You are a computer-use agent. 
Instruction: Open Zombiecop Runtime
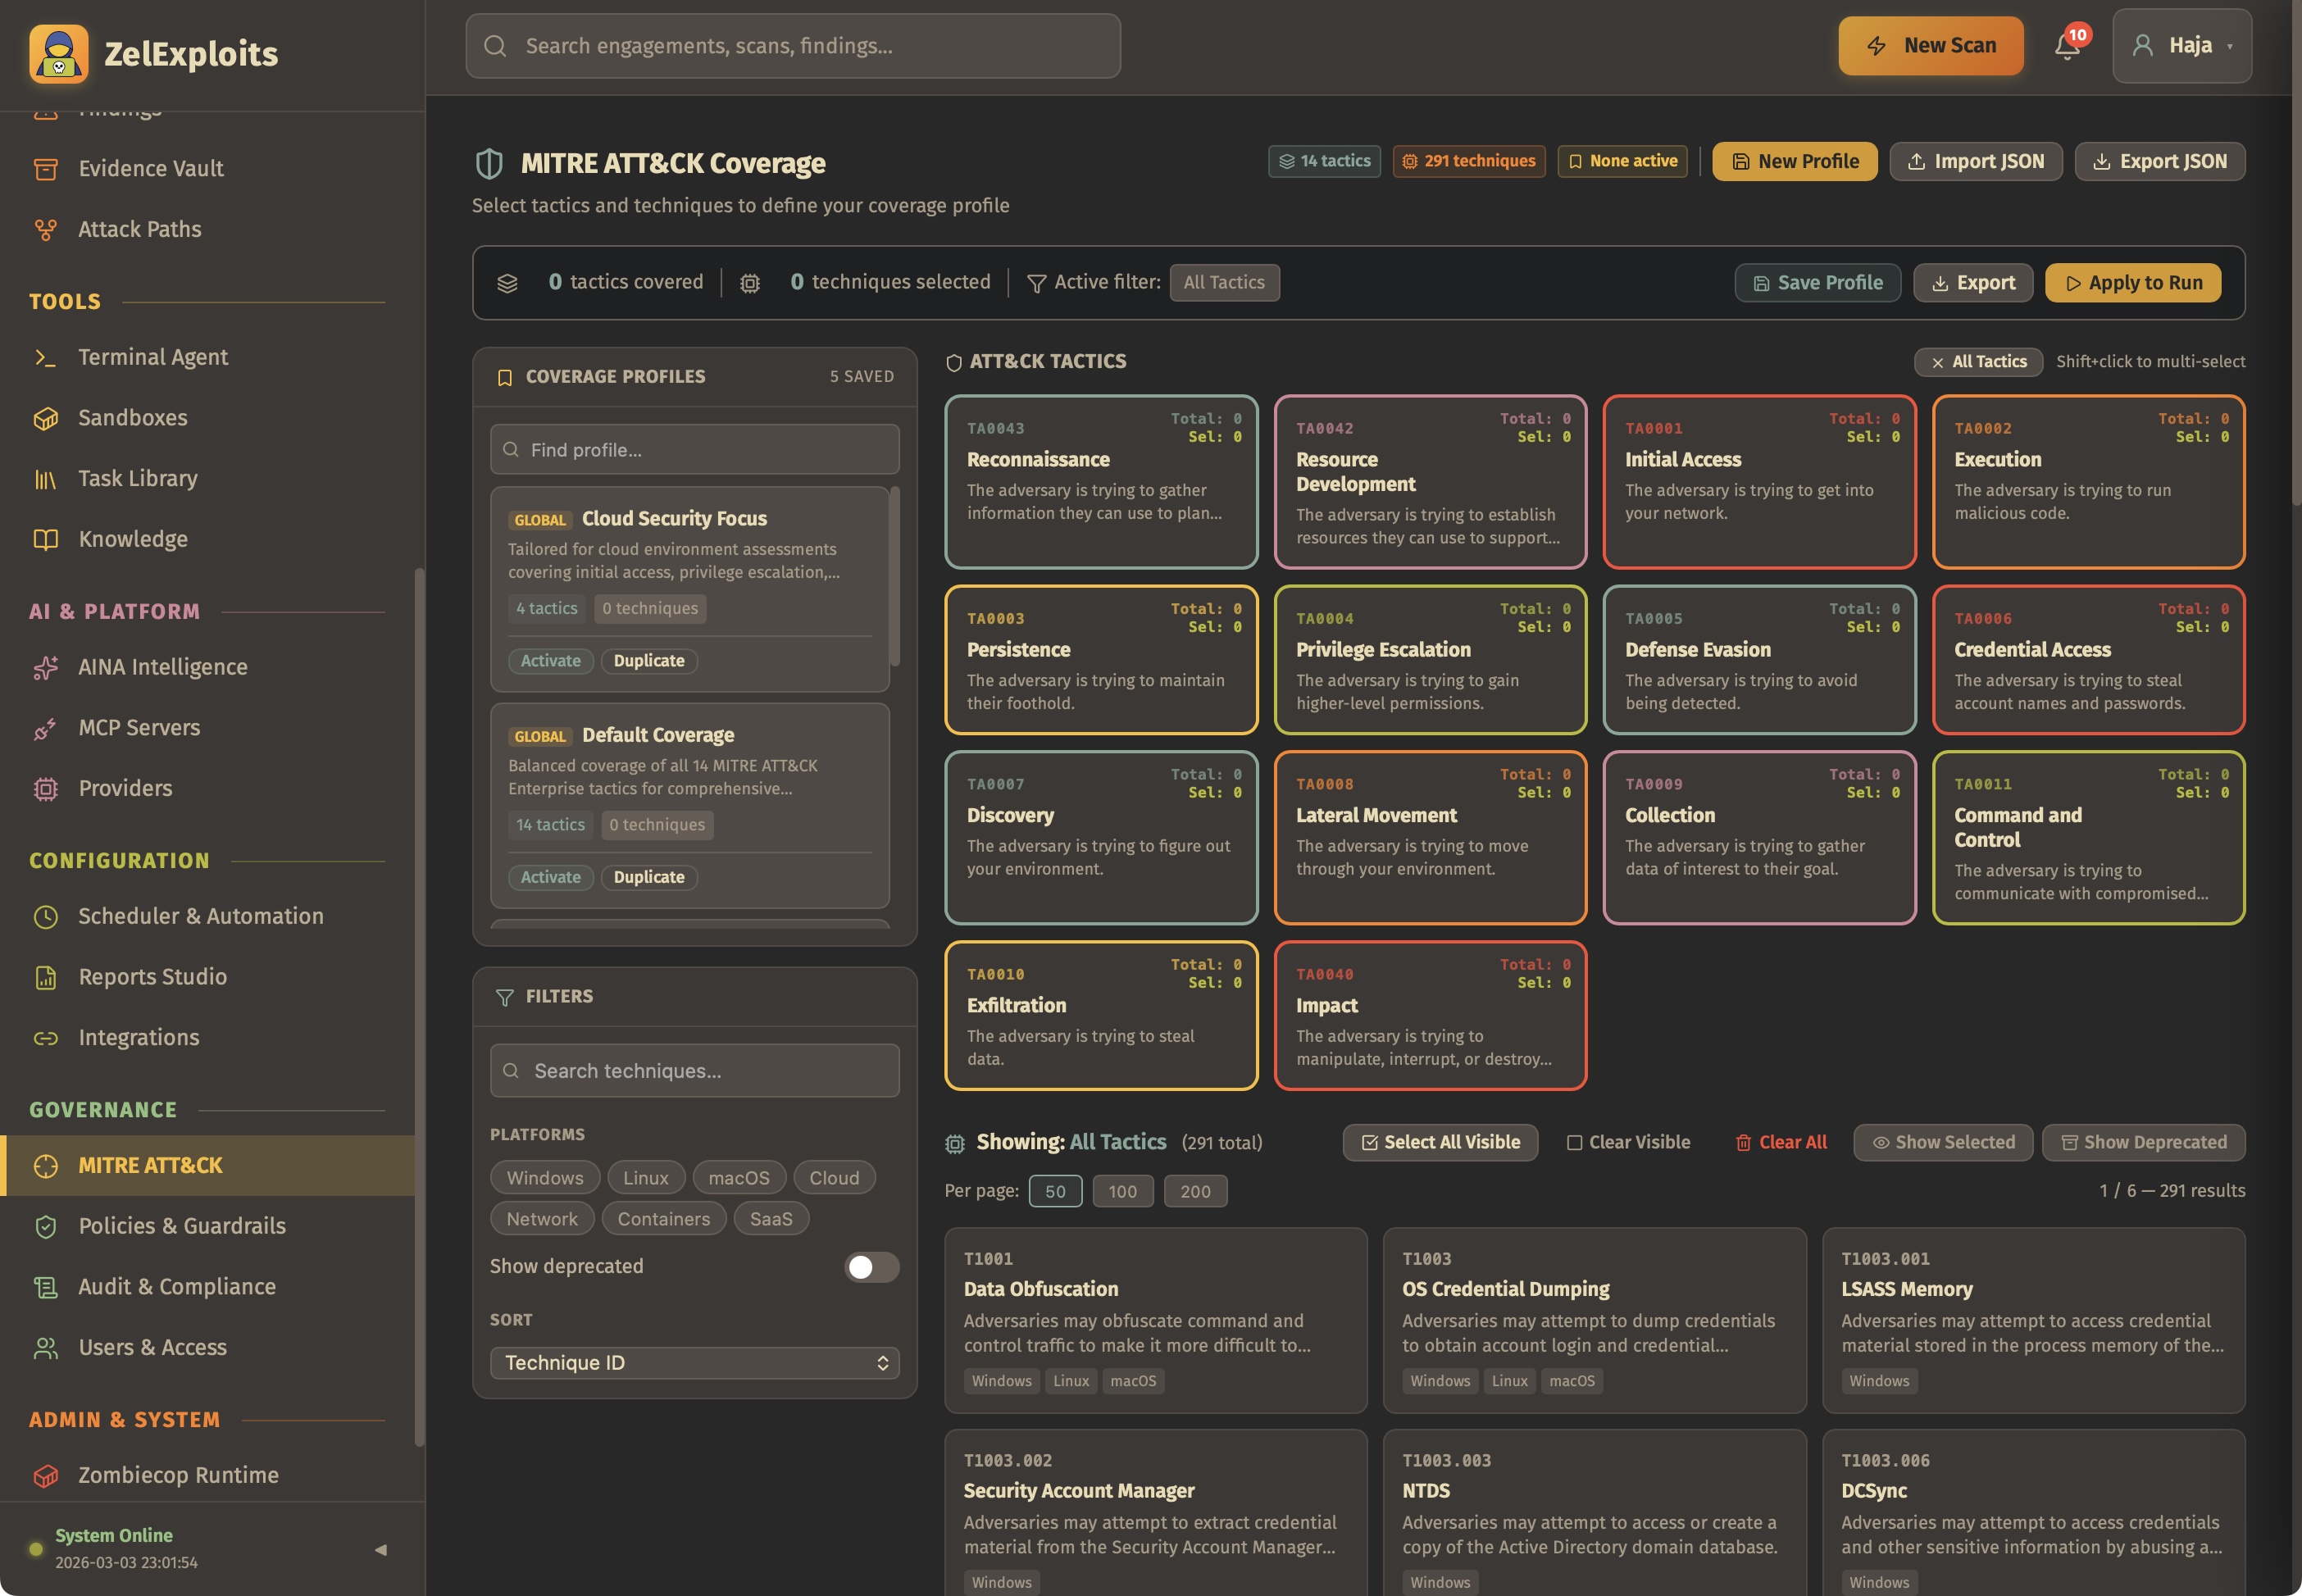178,1474
